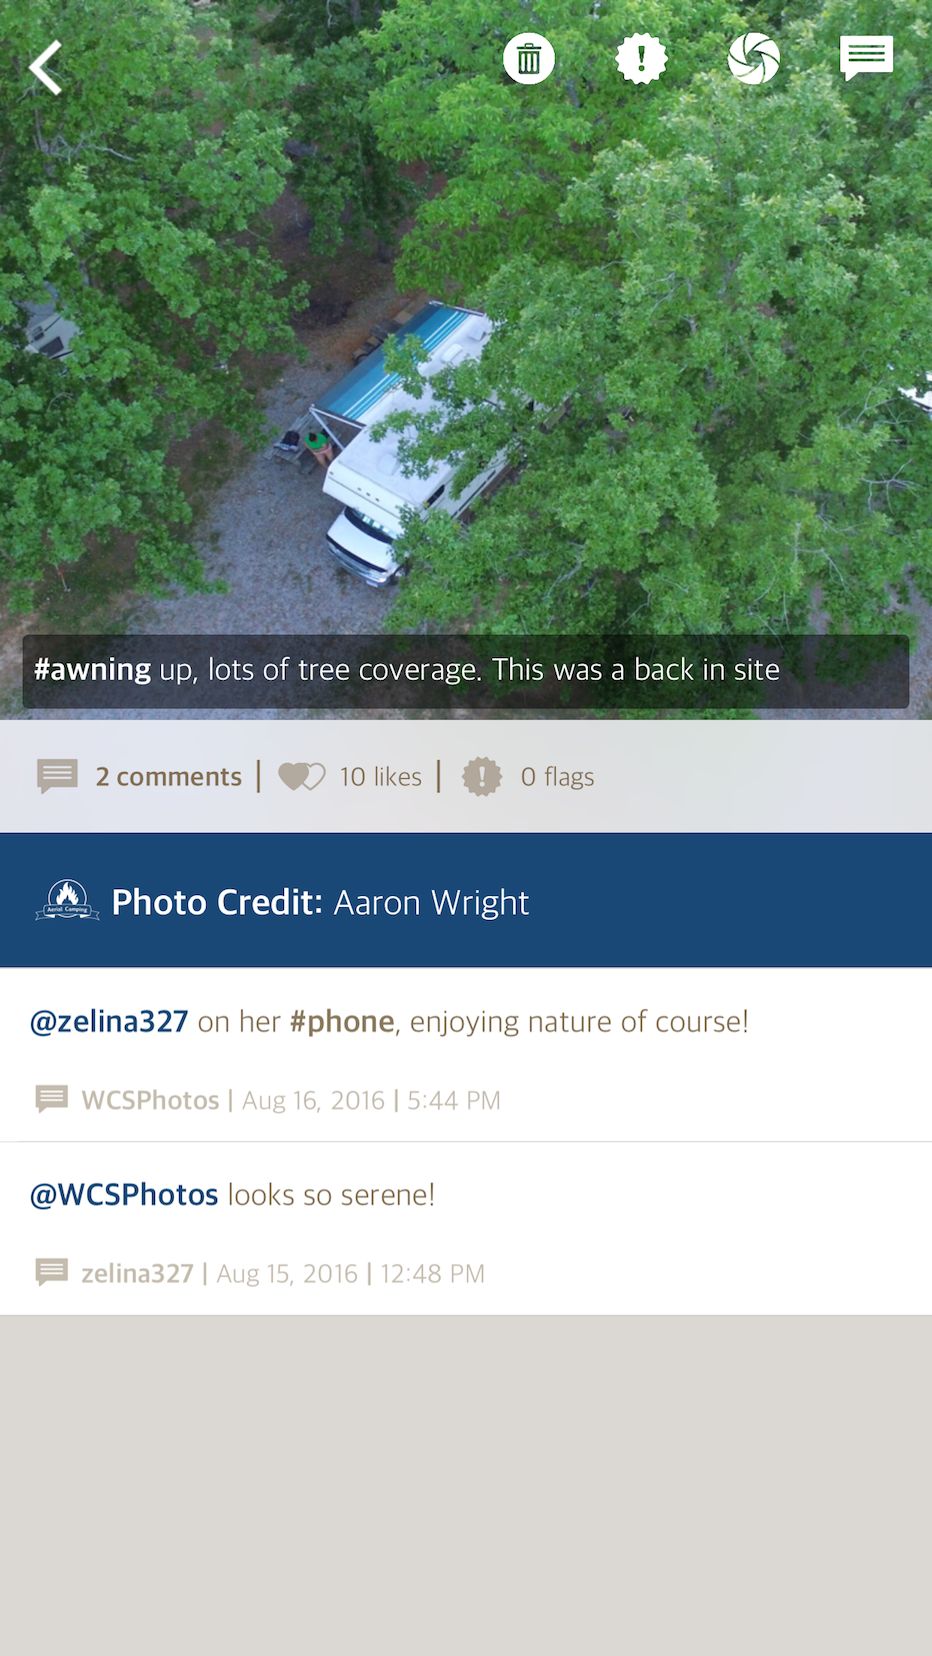Tap flag badge icon beside 0 flags

482,776
